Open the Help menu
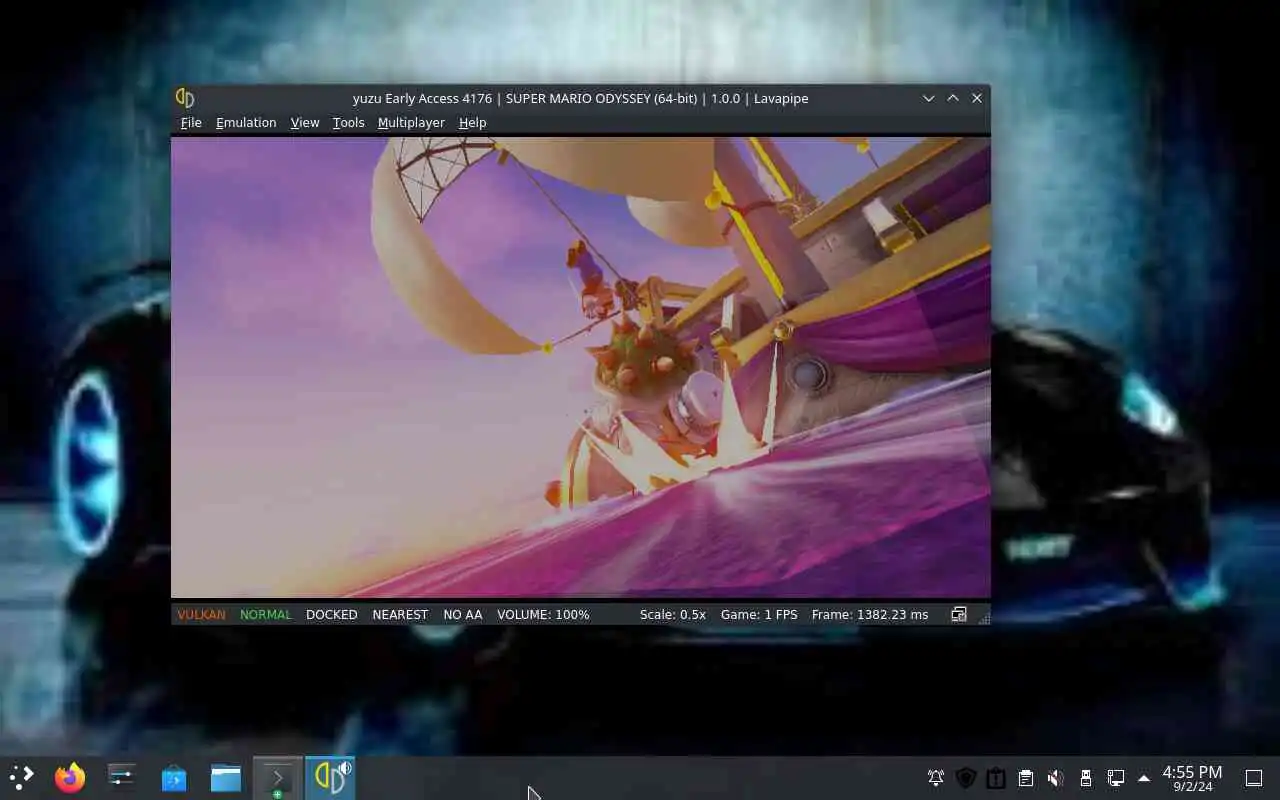This screenshot has height=800, width=1280. 472,122
